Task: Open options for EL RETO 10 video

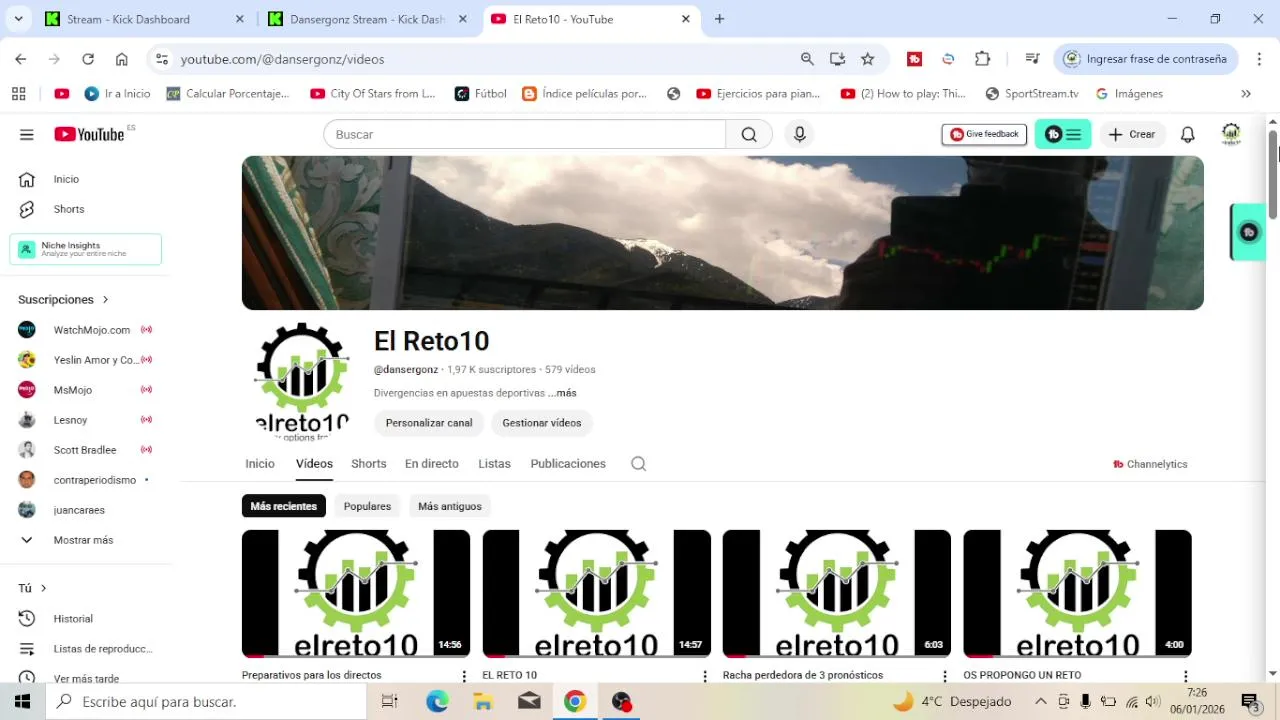Action: (x=705, y=676)
